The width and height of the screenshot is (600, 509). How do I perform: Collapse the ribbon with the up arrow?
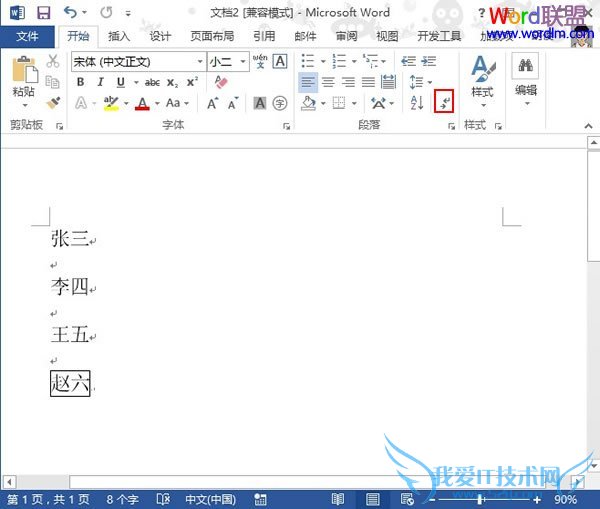tap(589, 126)
